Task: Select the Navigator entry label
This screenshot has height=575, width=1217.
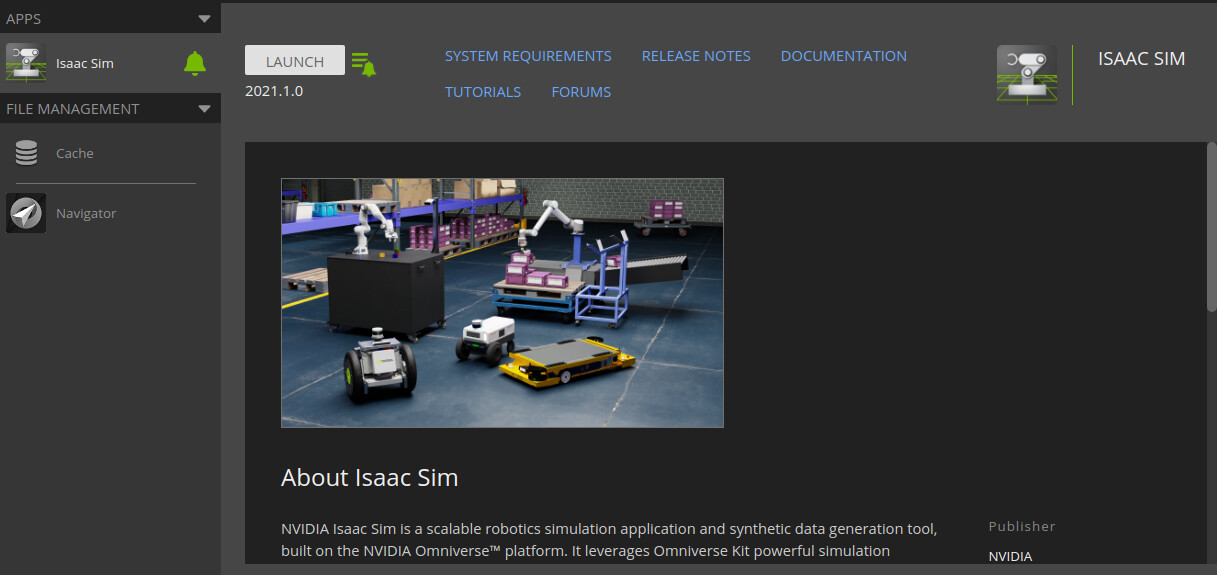Action: tap(86, 213)
